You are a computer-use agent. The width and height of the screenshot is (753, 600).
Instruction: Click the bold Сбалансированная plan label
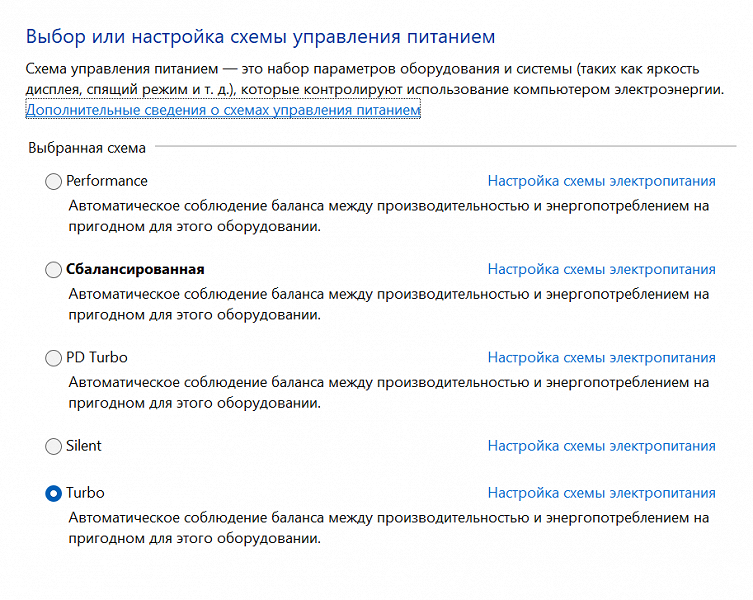click(x=135, y=269)
